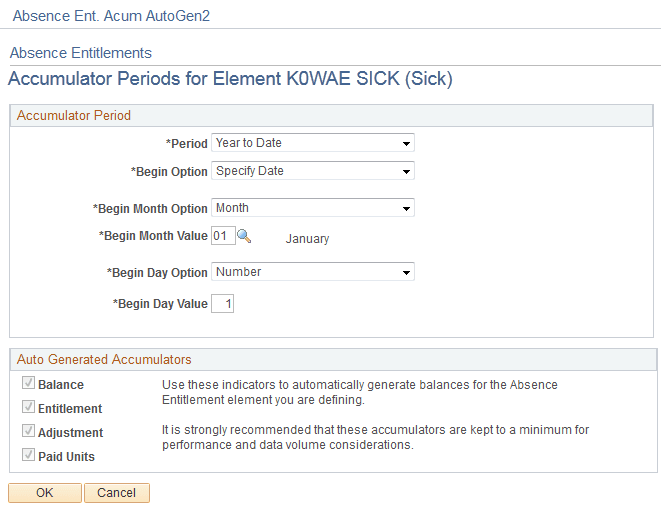The width and height of the screenshot is (661, 509).
Task: Open the Period dropdown showing Year to Date
Action: click(313, 143)
